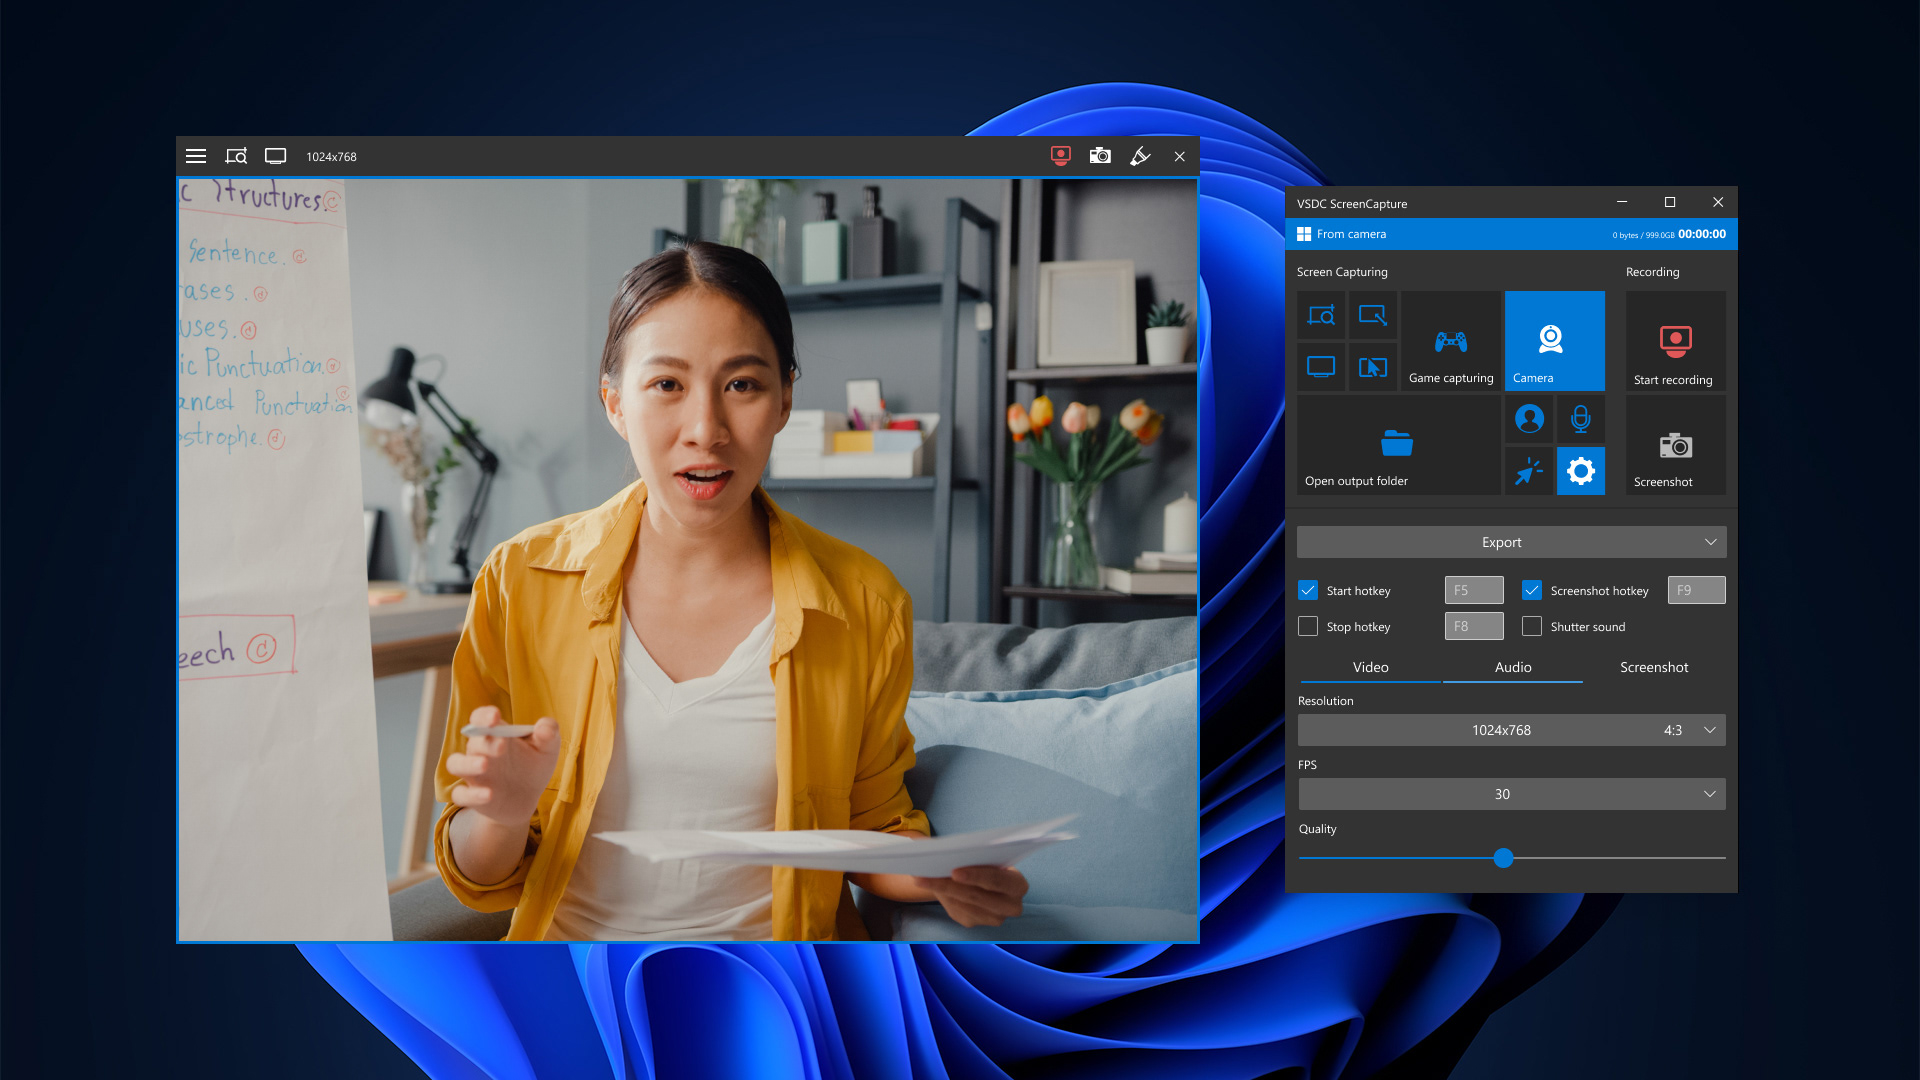Viewport: 1920px width, 1080px height.
Task: Click the Open output folder button
Action: 1396,446
